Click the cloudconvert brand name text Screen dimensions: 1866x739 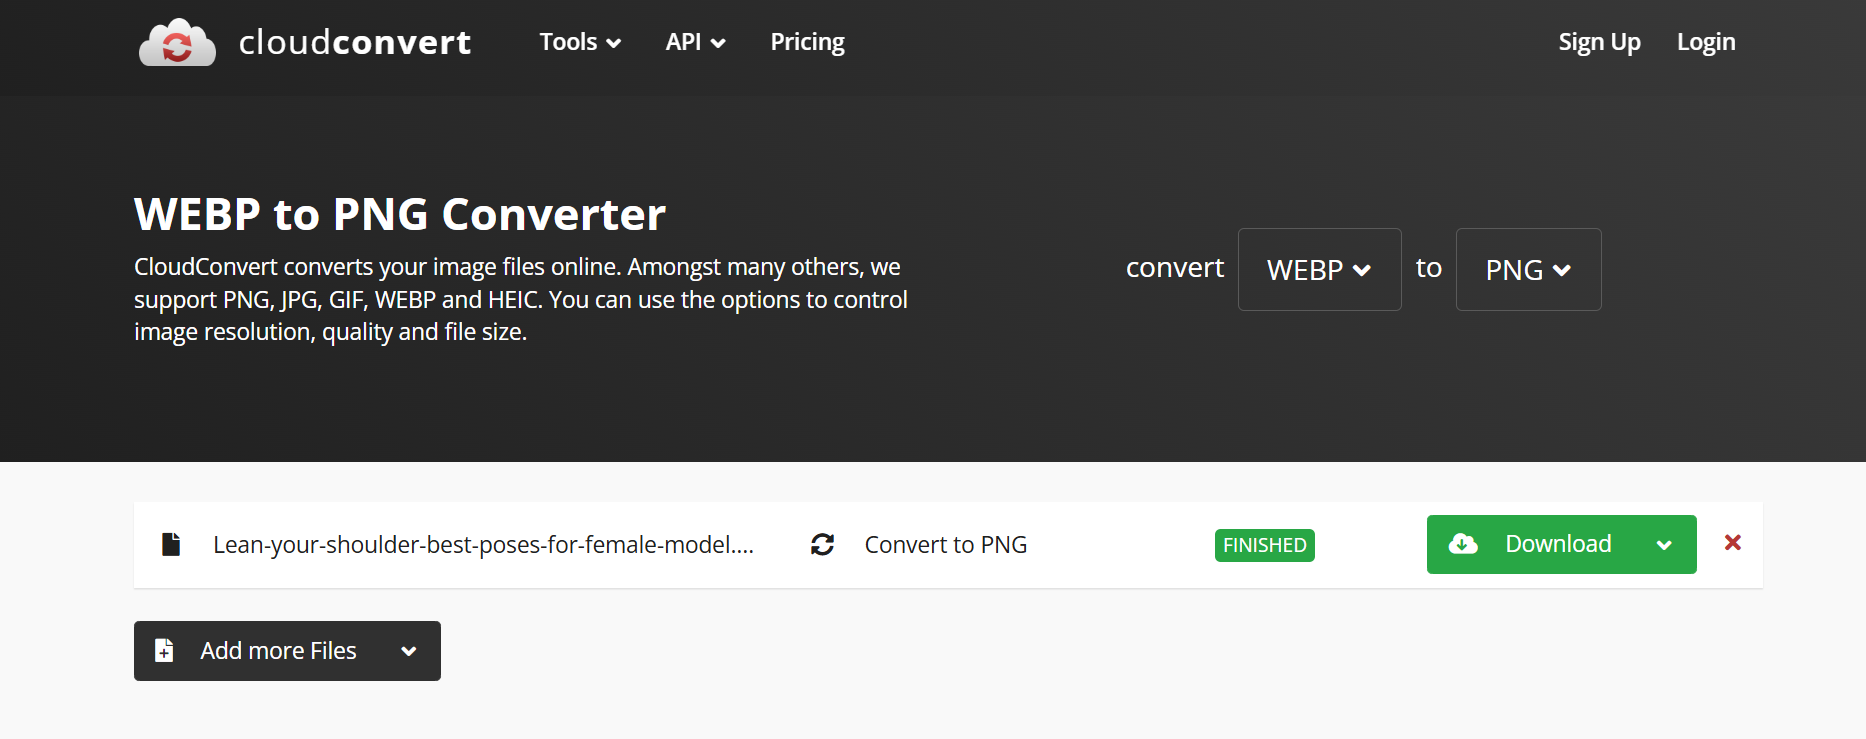(x=355, y=42)
